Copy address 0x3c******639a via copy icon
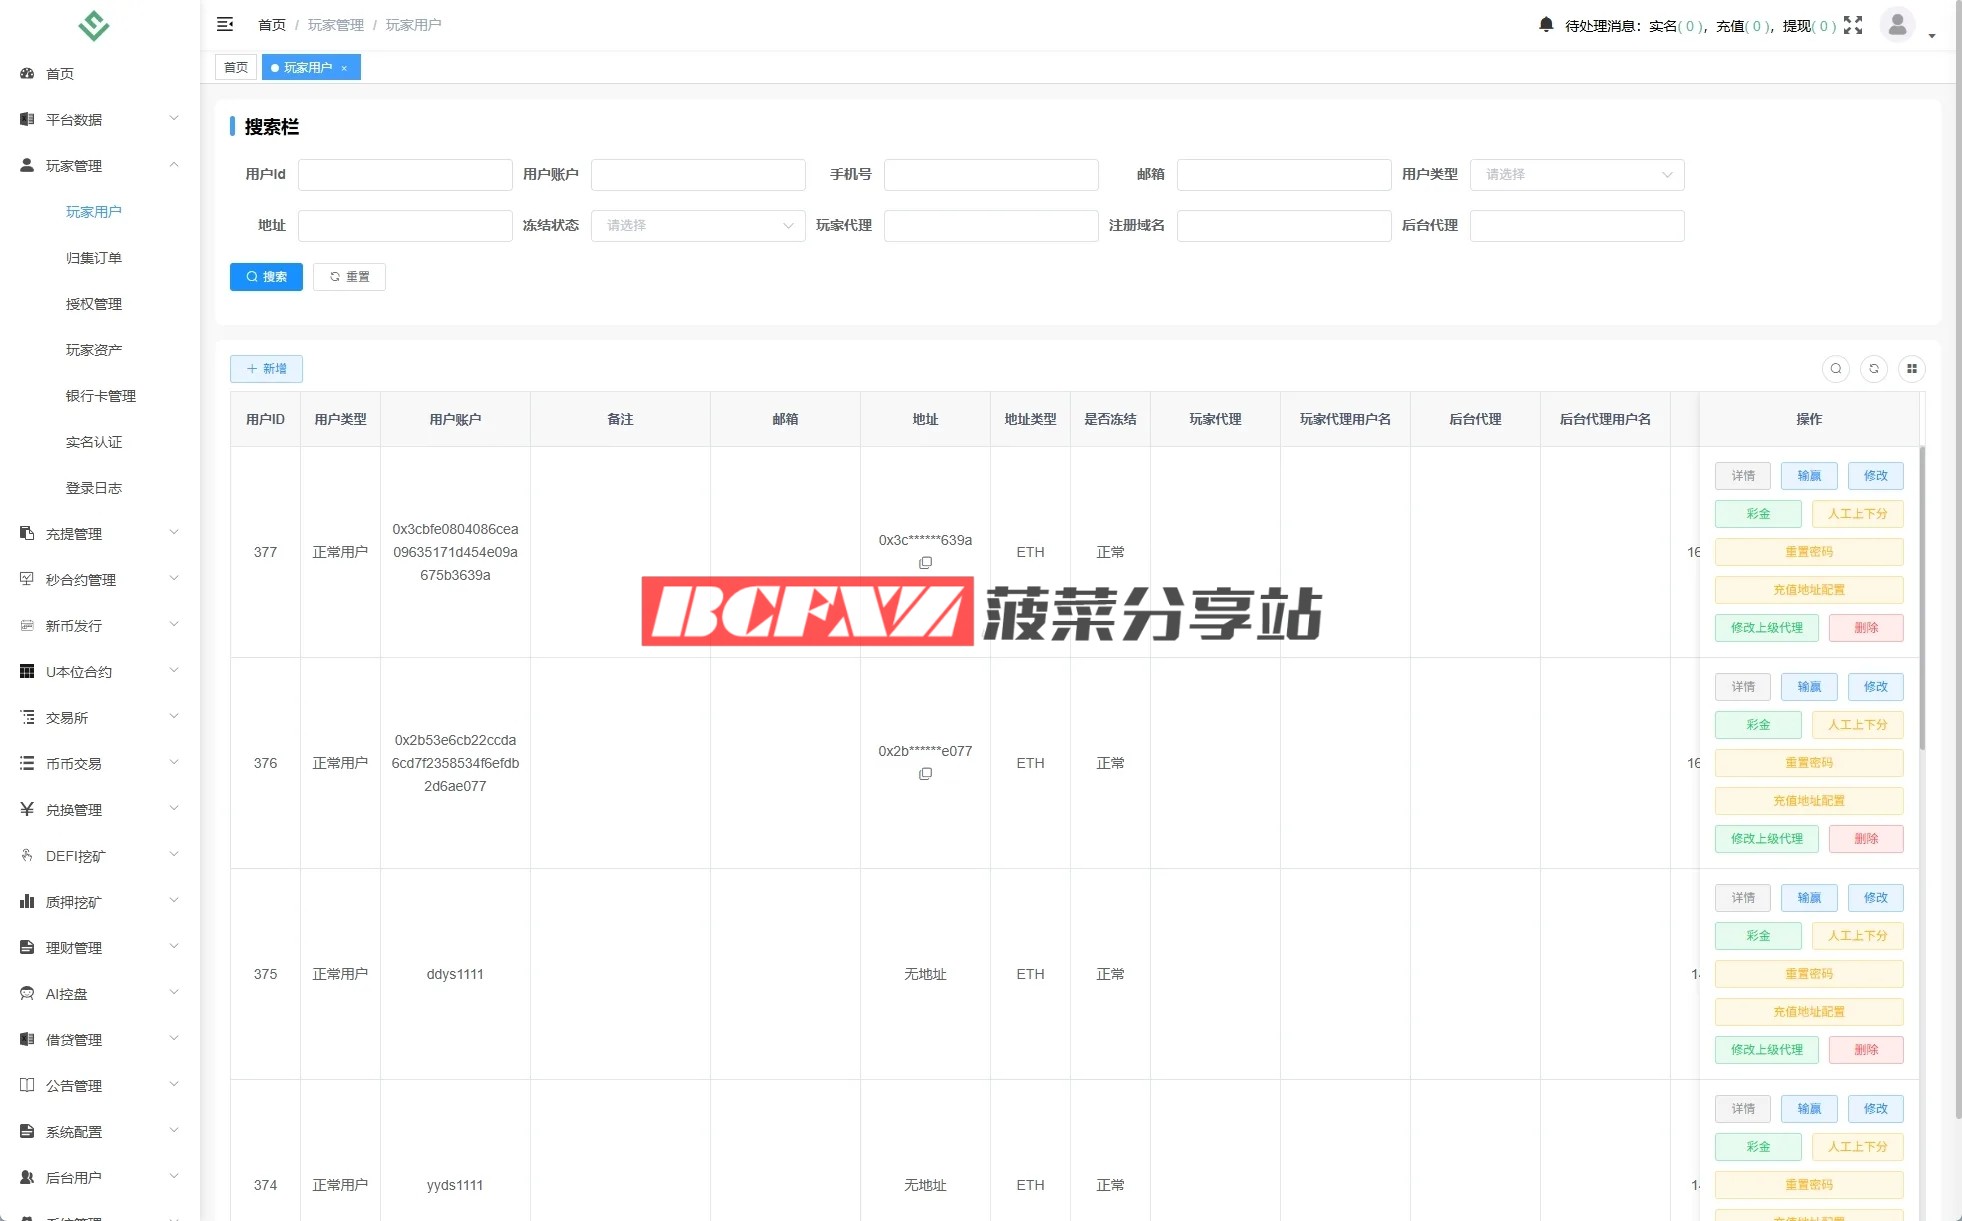This screenshot has height=1221, width=1962. 925,563
